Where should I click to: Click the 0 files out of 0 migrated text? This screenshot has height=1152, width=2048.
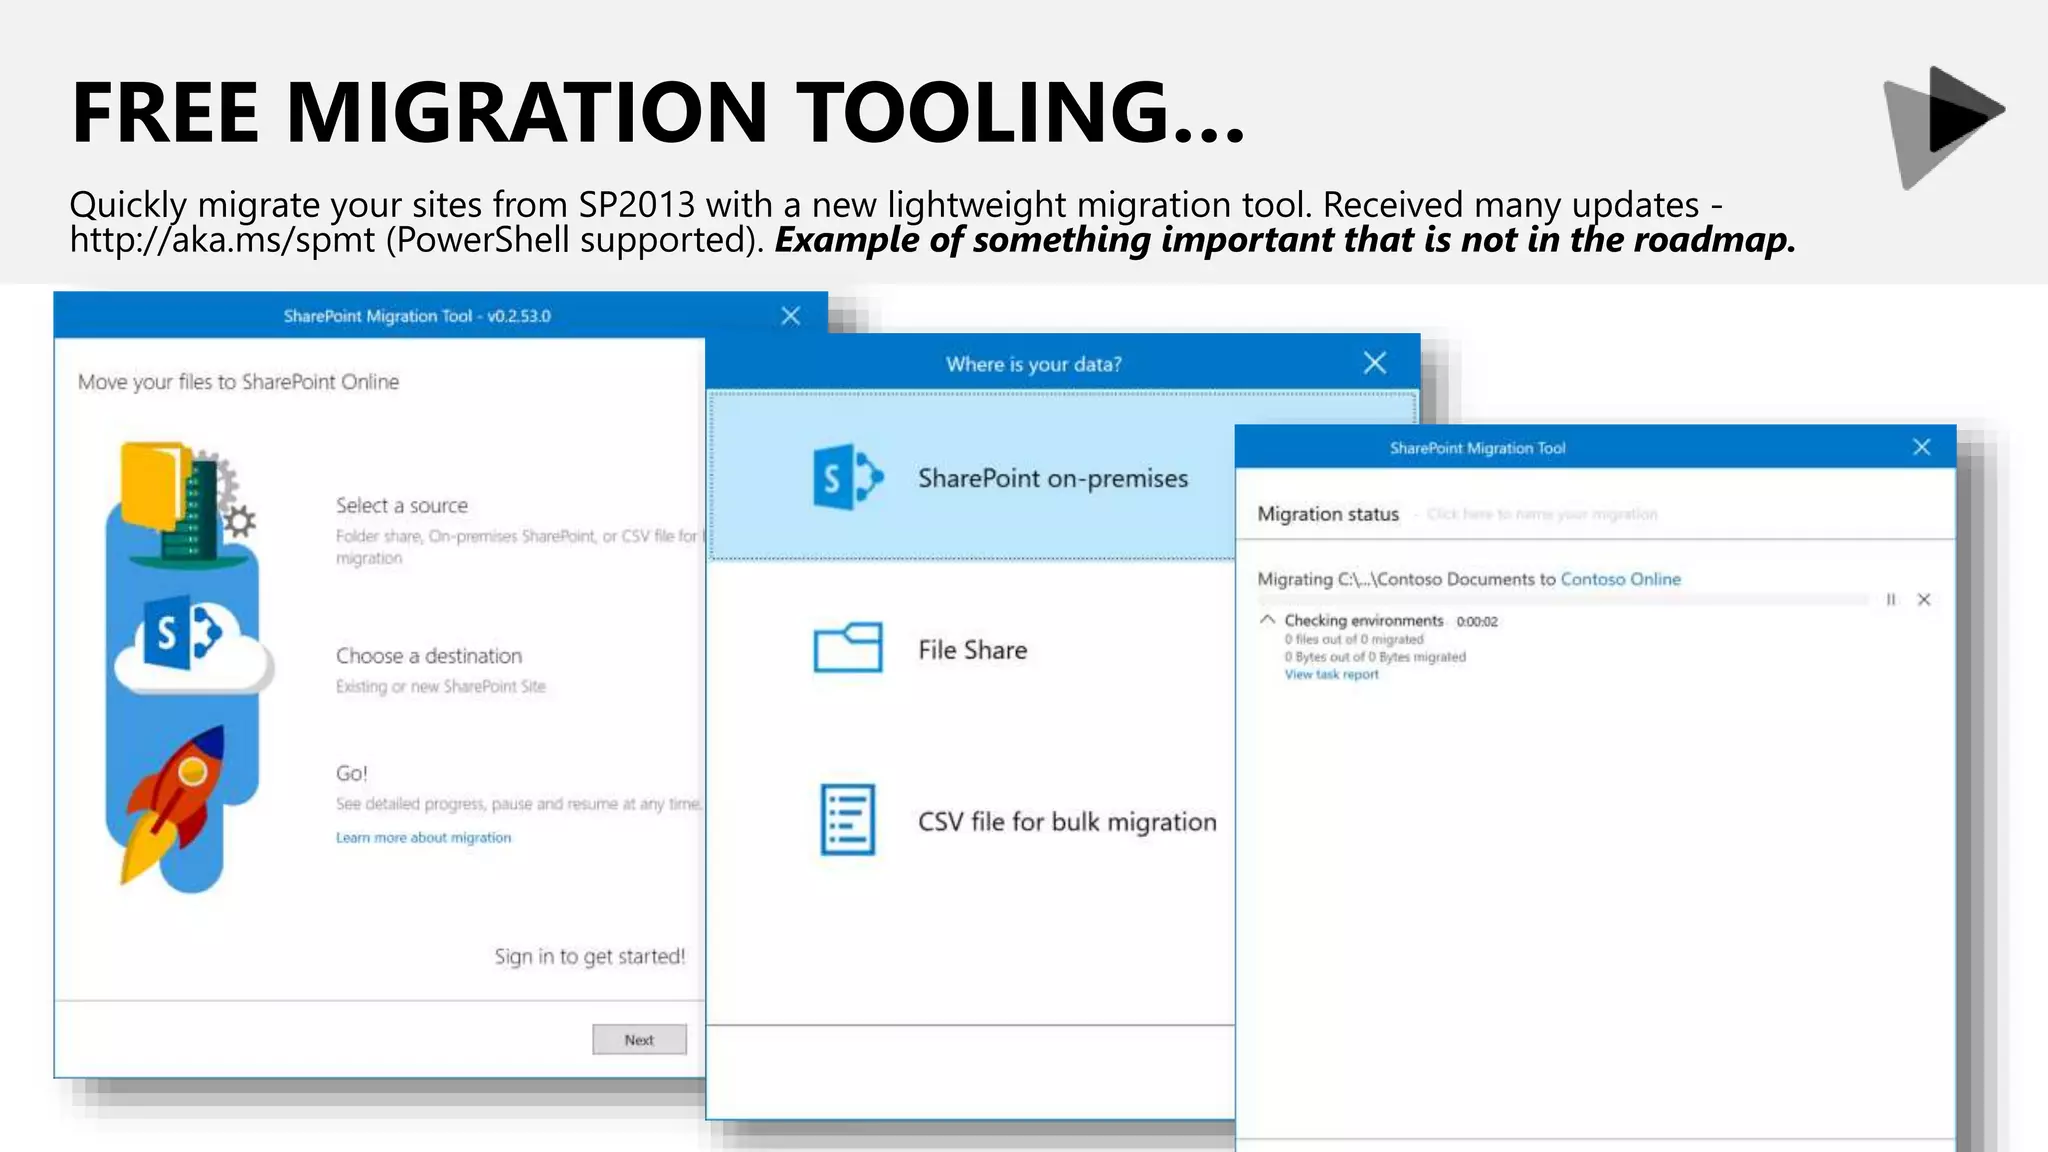click(x=1354, y=639)
